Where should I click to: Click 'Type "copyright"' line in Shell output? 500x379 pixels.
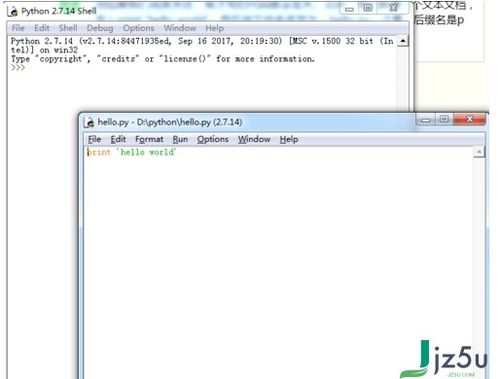(x=163, y=59)
